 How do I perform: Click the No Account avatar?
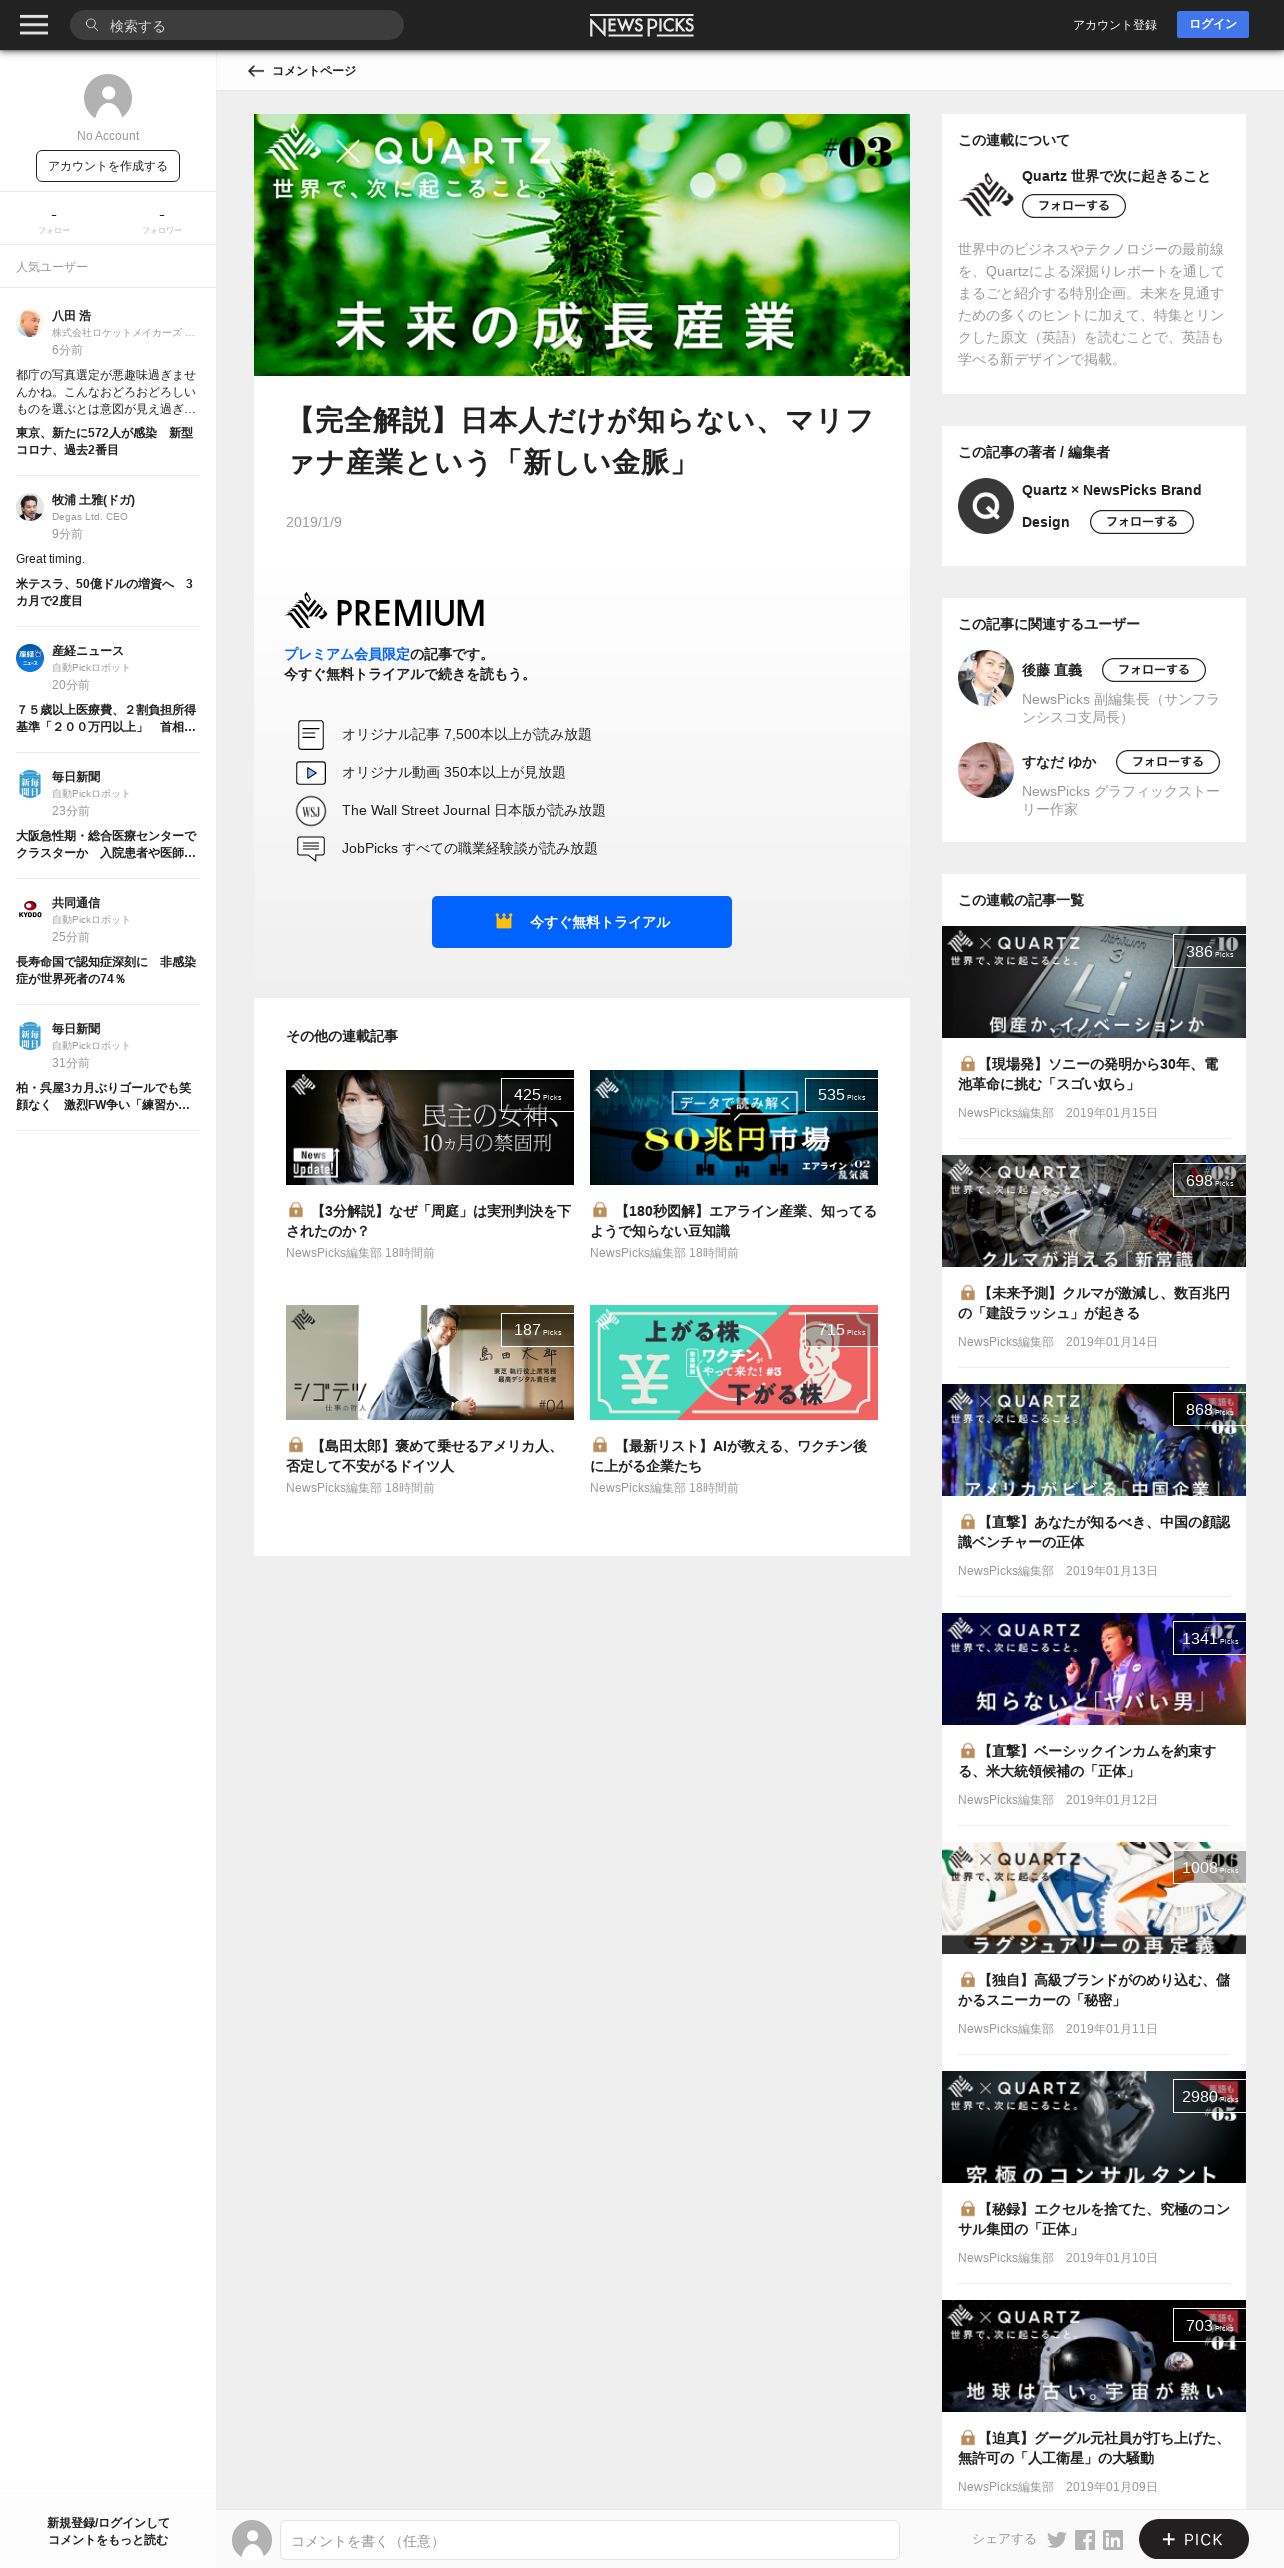pos(108,98)
